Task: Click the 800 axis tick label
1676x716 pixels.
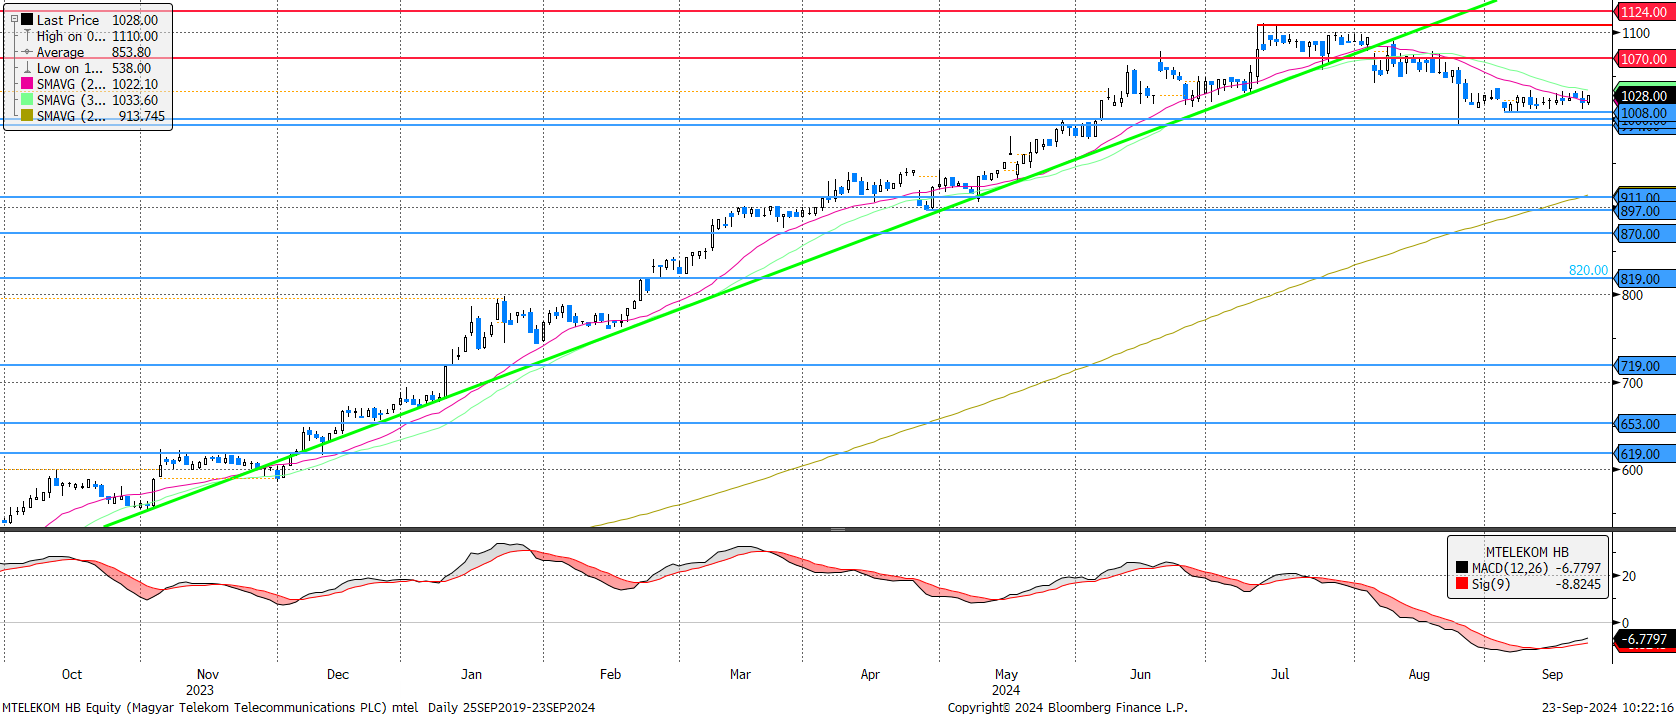Action: 1632,295
